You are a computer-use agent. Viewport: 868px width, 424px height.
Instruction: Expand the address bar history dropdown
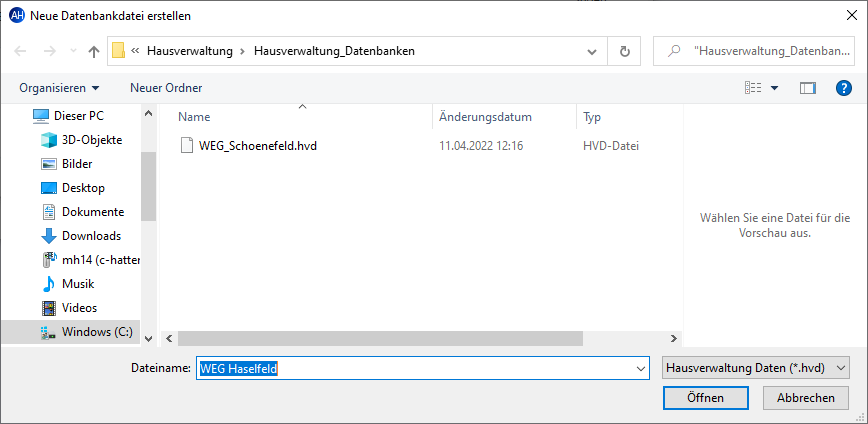click(x=592, y=51)
